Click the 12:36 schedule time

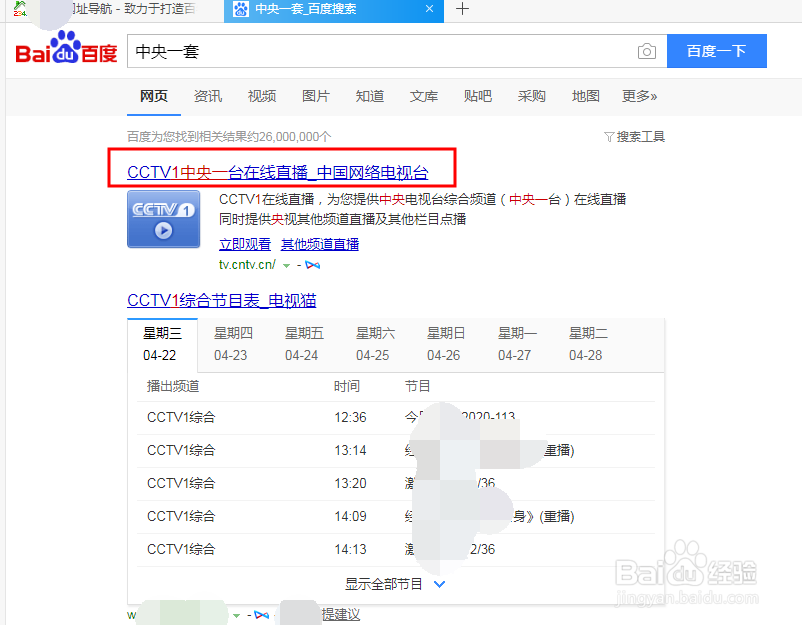(350, 417)
